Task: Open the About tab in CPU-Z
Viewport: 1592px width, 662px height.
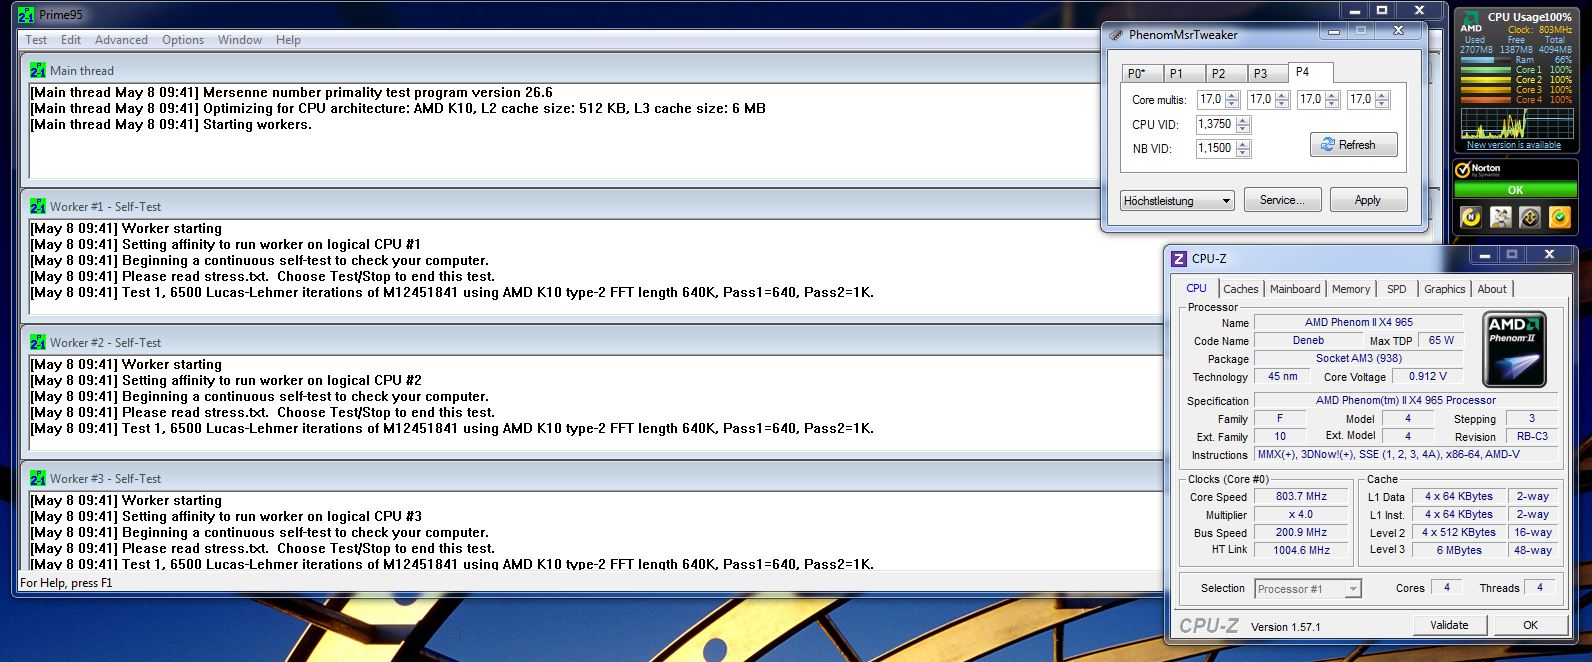Action: click(x=1492, y=289)
